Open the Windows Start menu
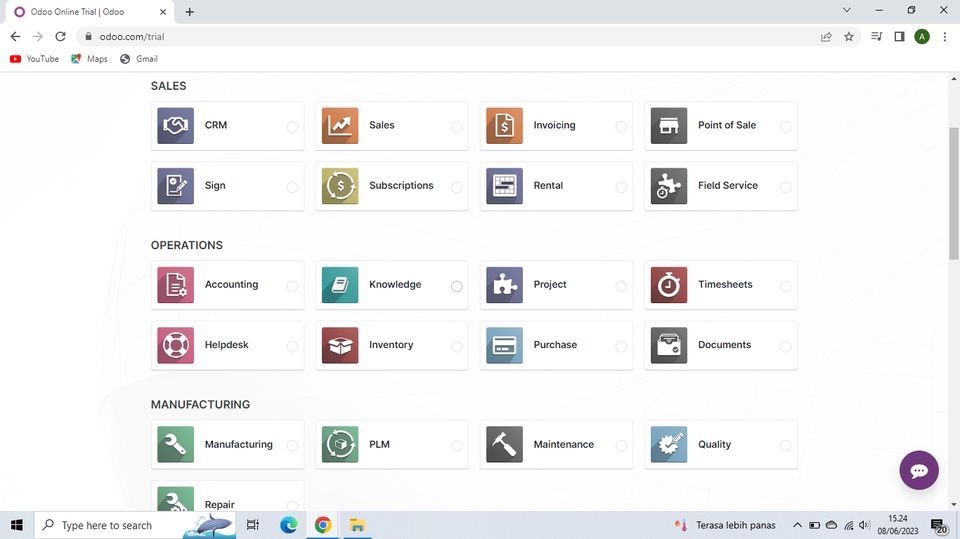The width and height of the screenshot is (960, 539). [x=17, y=525]
